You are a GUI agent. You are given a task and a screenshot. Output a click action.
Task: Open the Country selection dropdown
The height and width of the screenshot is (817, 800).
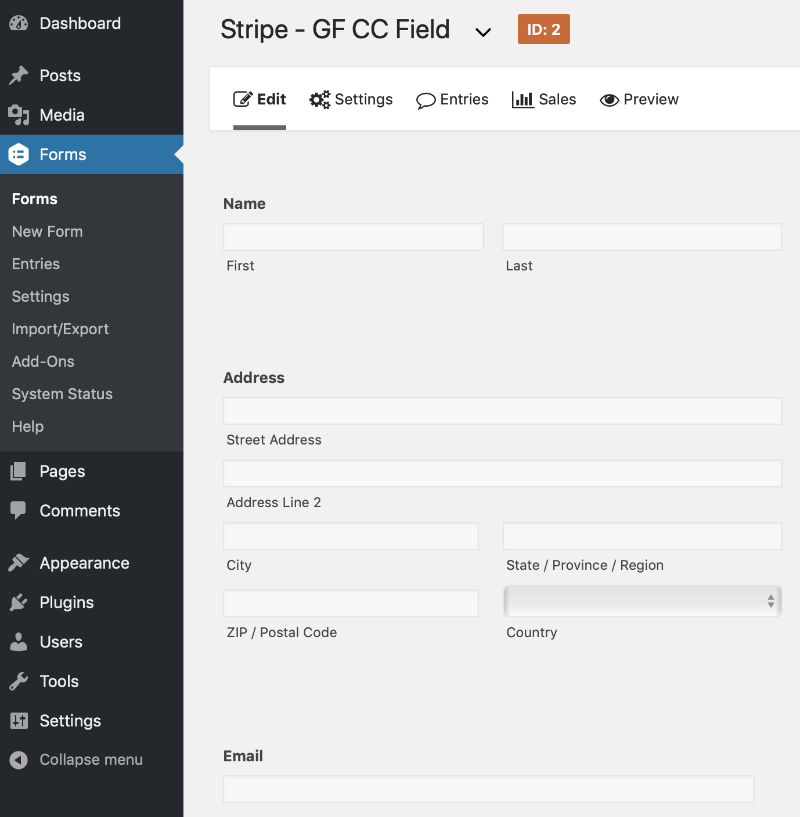pyautogui.click(x=641, y=600)
